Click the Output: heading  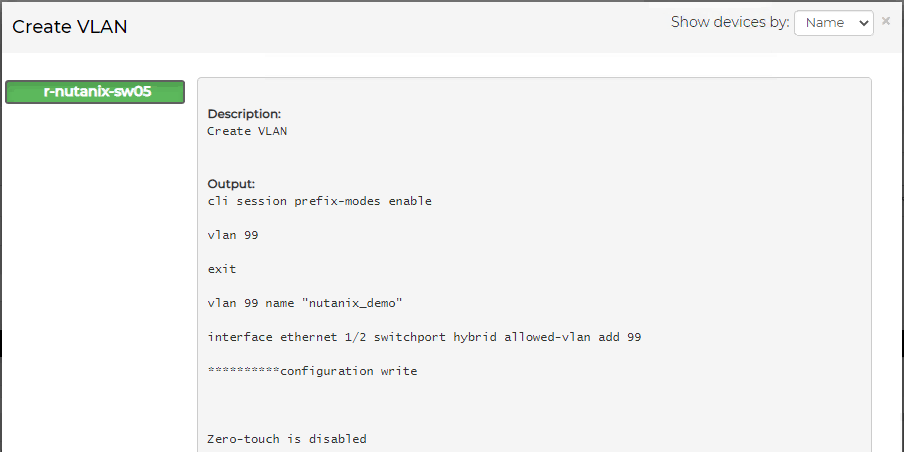tap(231, 184)
